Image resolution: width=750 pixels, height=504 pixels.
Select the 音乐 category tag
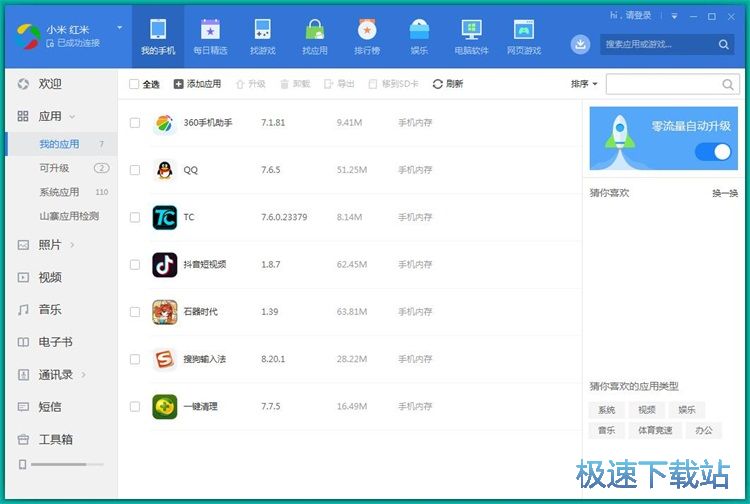pyautogui.click(x=606, y=430)
